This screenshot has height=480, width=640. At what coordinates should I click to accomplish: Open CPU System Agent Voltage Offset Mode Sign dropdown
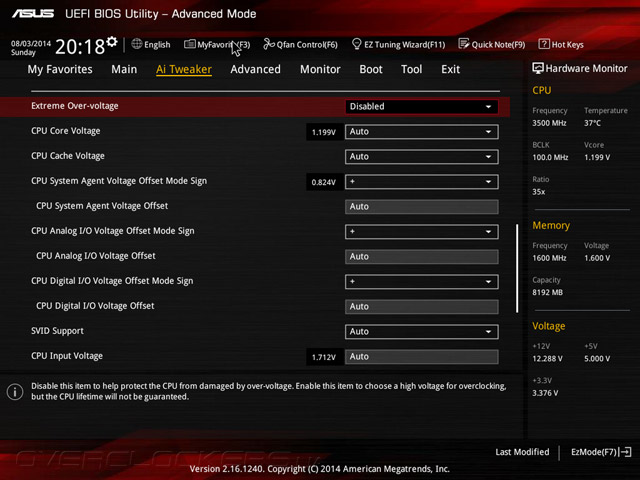[422, 182]
